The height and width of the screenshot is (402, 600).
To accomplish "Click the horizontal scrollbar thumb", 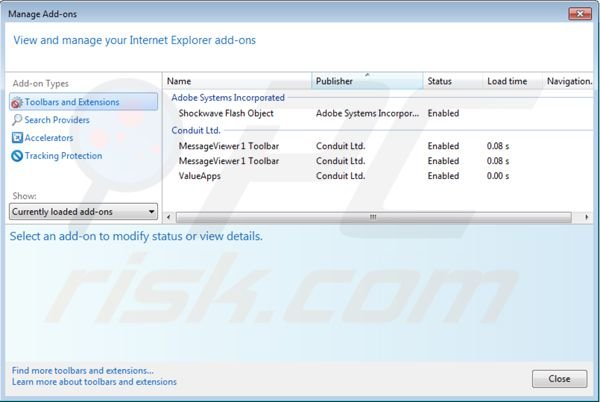I will click(x=373, y=217).
